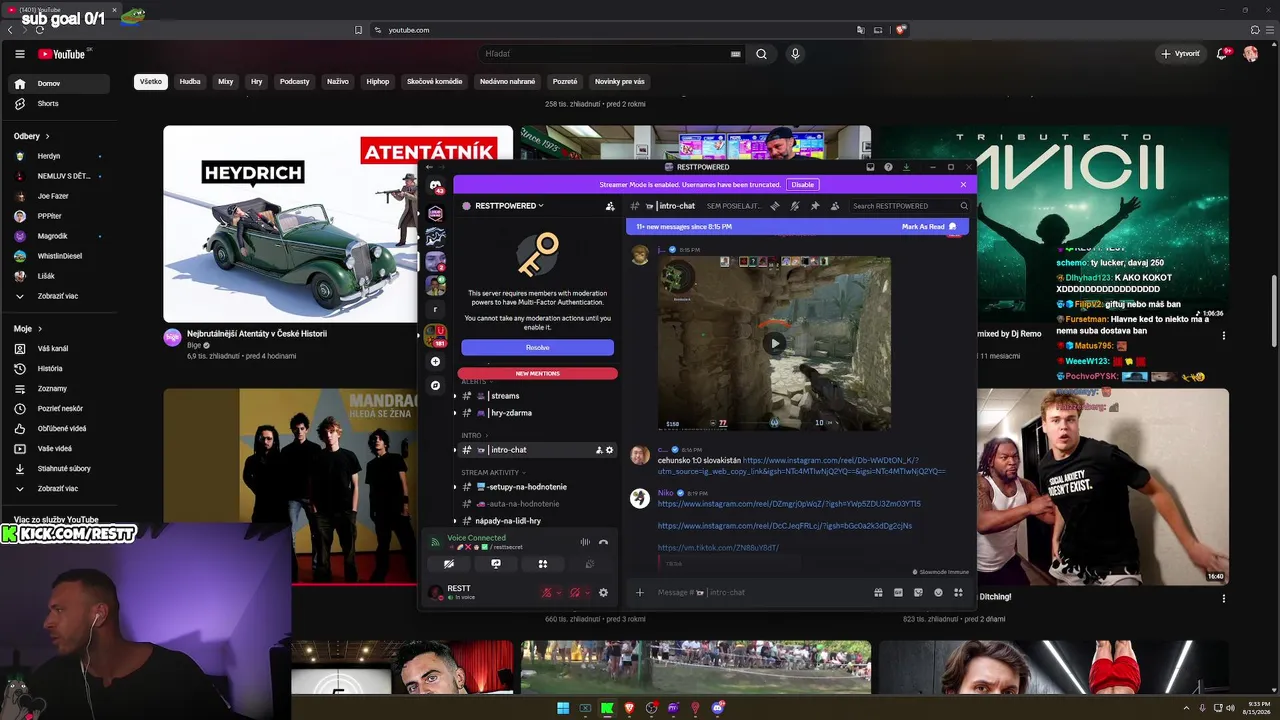Click Mark As Read in Discord
1280x720 pixels.
coord(929,227)
